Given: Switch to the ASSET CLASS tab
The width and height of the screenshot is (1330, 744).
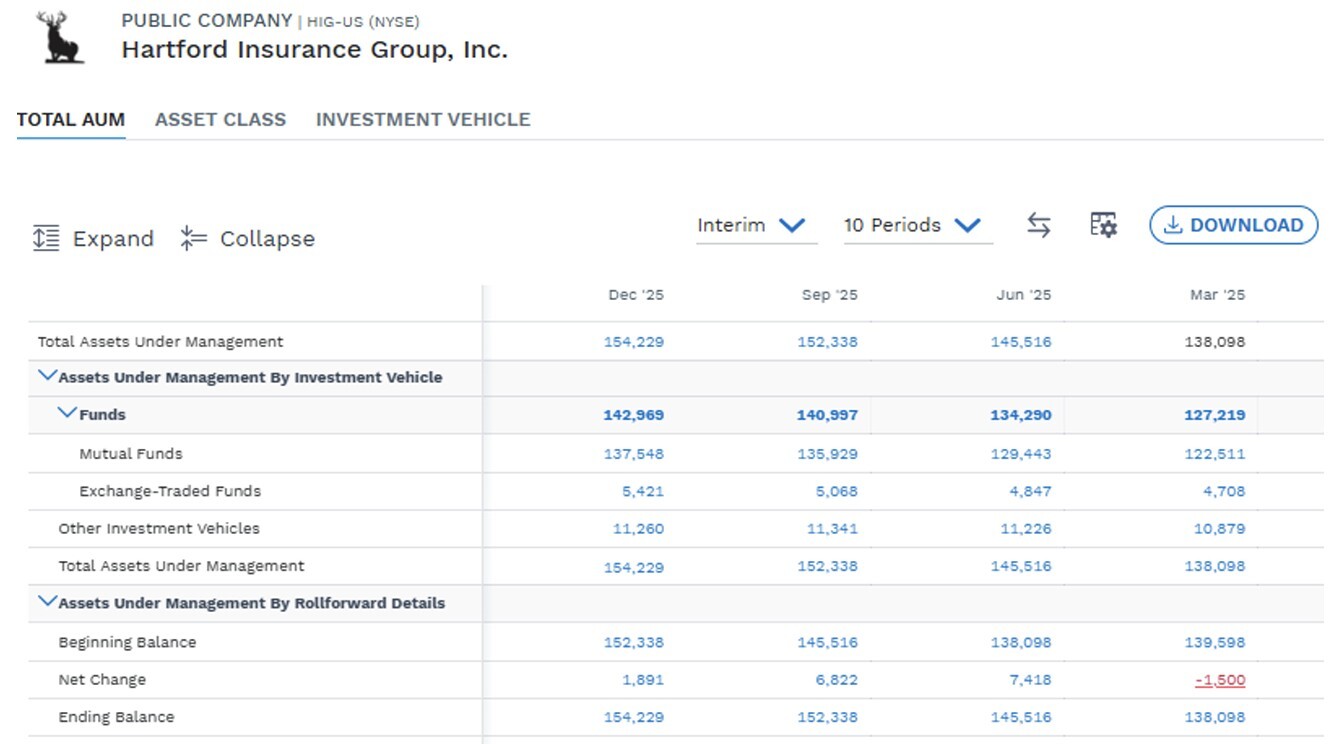Looking at the screenshot, I should (220, 120).
